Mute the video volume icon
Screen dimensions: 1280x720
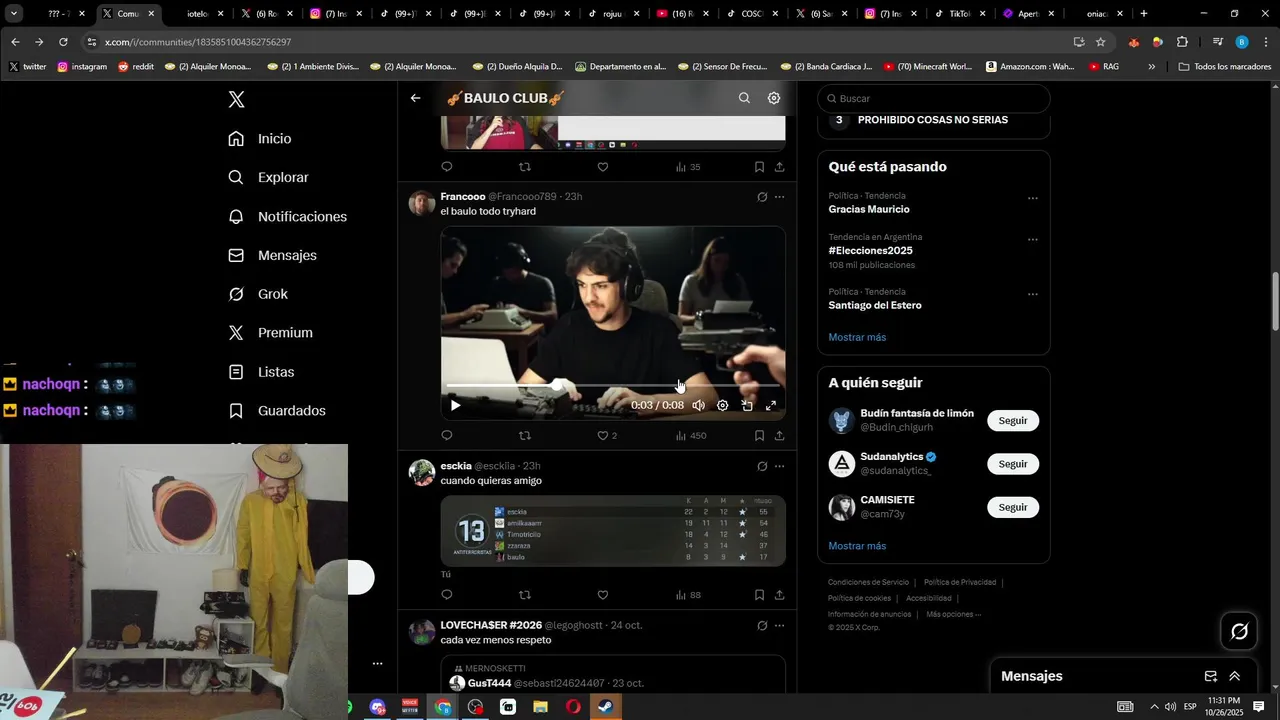pos(699,406)
